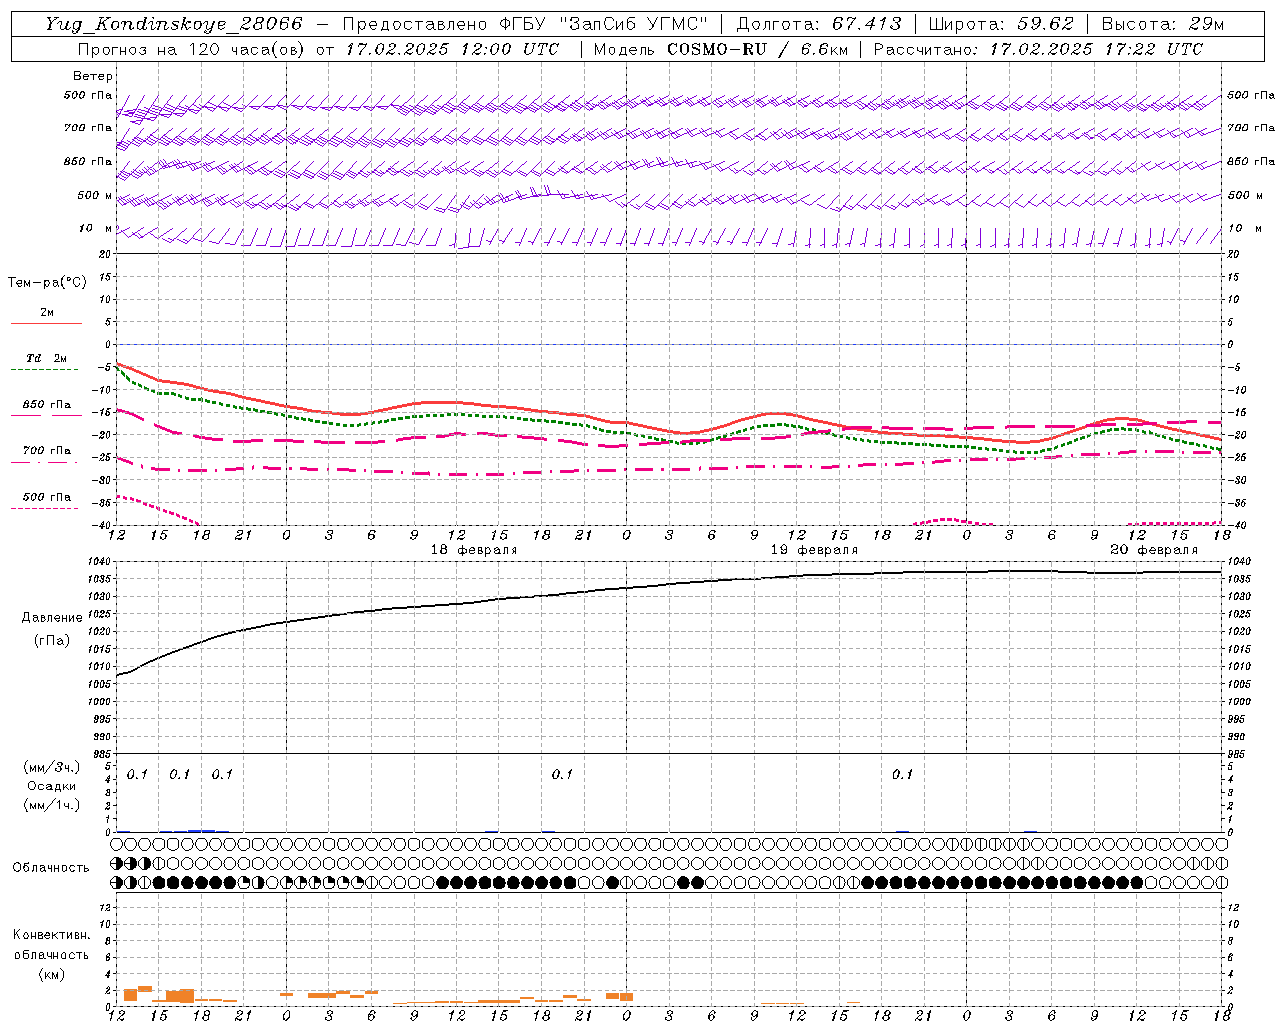Click the station title Yug_Kondinskoye_28066

[173, 24]
